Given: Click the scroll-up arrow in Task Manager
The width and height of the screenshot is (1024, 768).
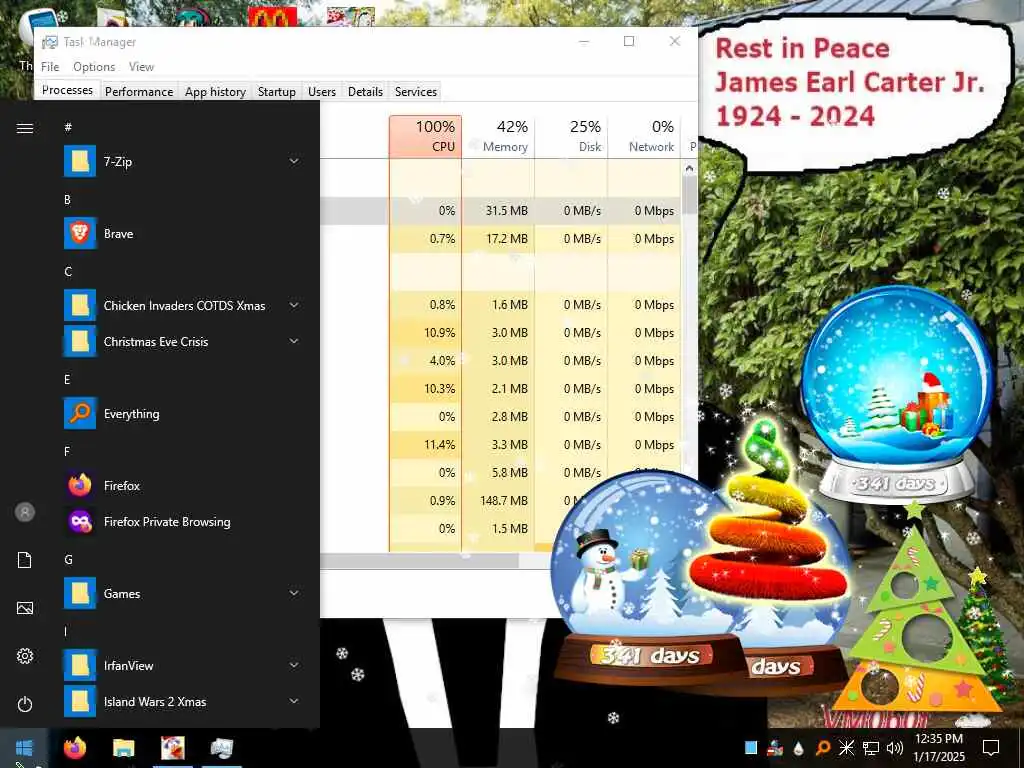Looking at the screenshot, I should coord(689,168).
